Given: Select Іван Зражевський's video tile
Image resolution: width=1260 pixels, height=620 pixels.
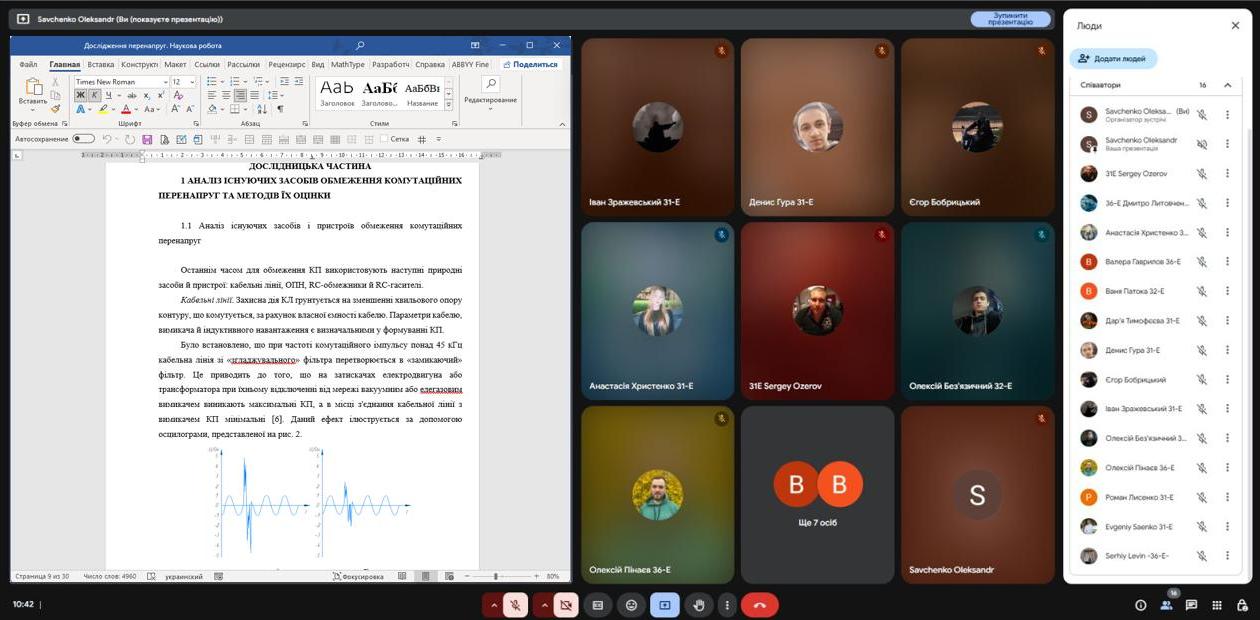Looking at the screenshot, I should (x=657, y=128).
